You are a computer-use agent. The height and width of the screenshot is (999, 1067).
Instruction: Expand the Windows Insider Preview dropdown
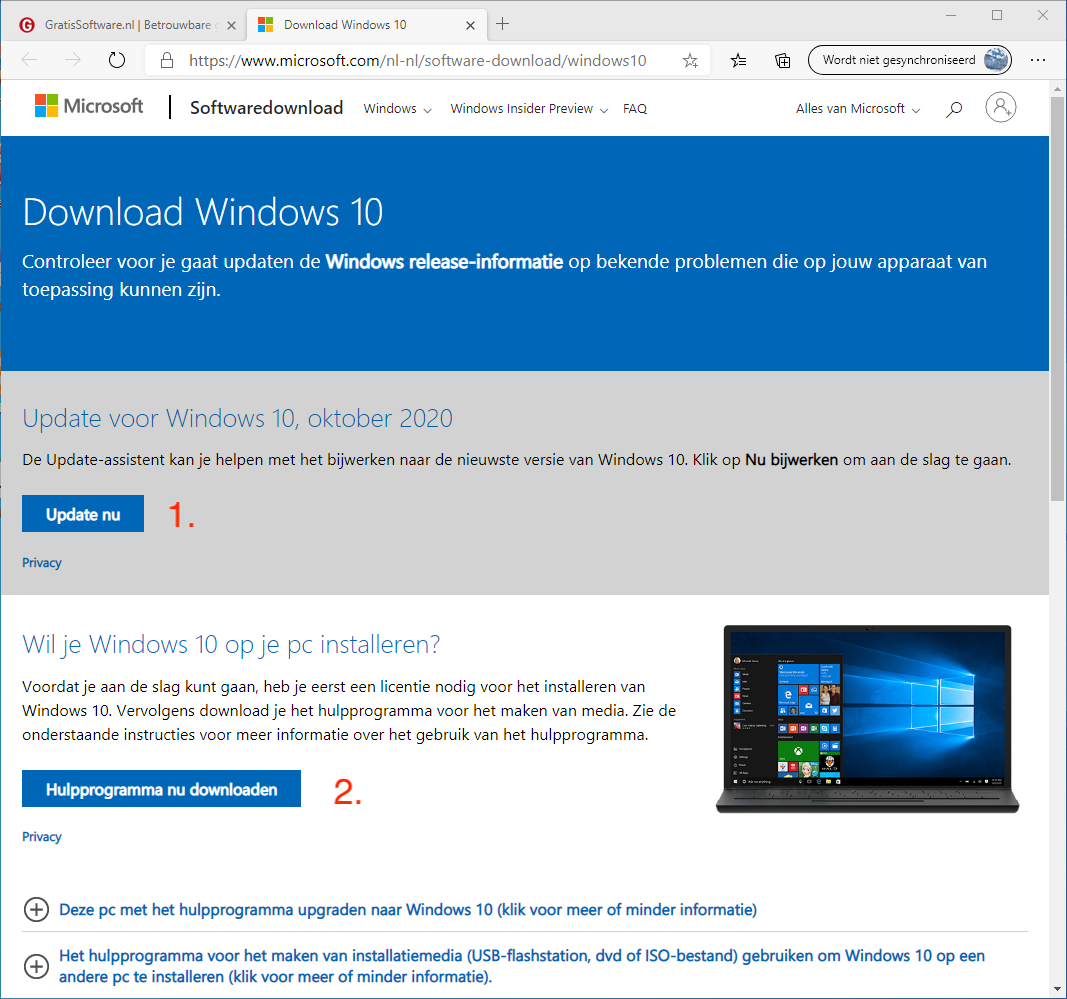point(528,109)
